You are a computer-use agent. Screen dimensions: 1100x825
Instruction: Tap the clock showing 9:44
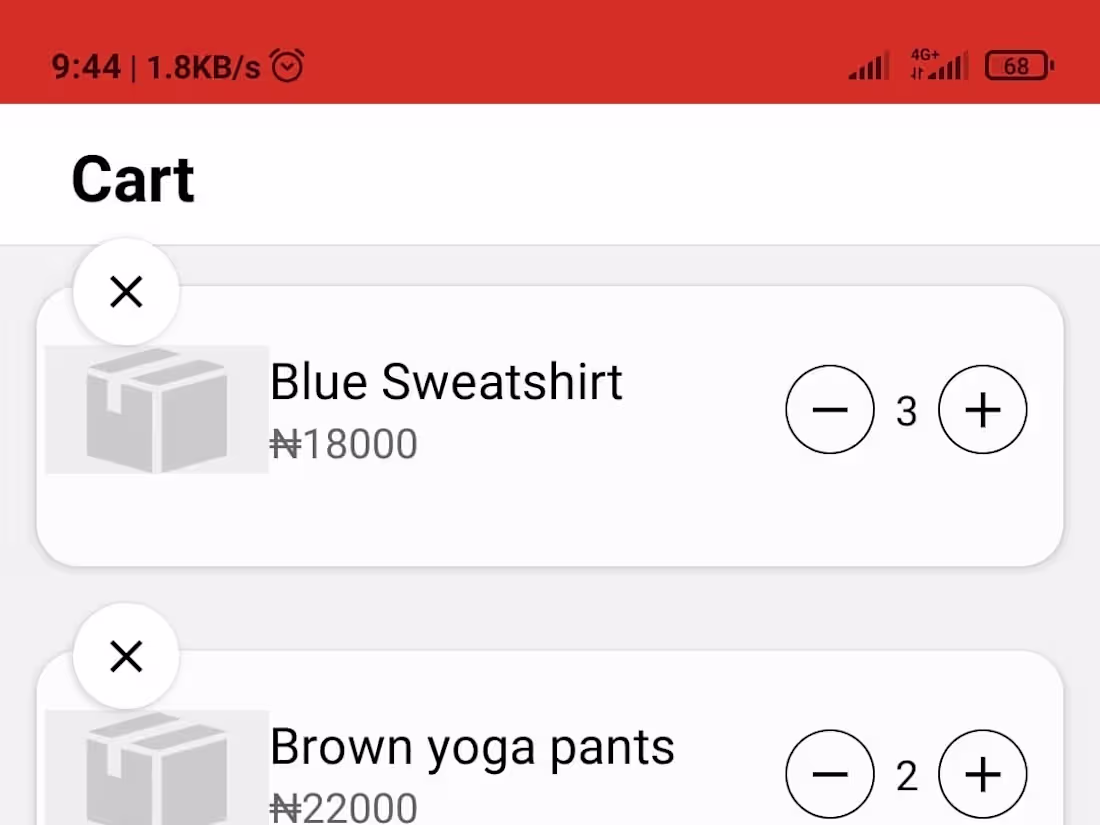86,66
